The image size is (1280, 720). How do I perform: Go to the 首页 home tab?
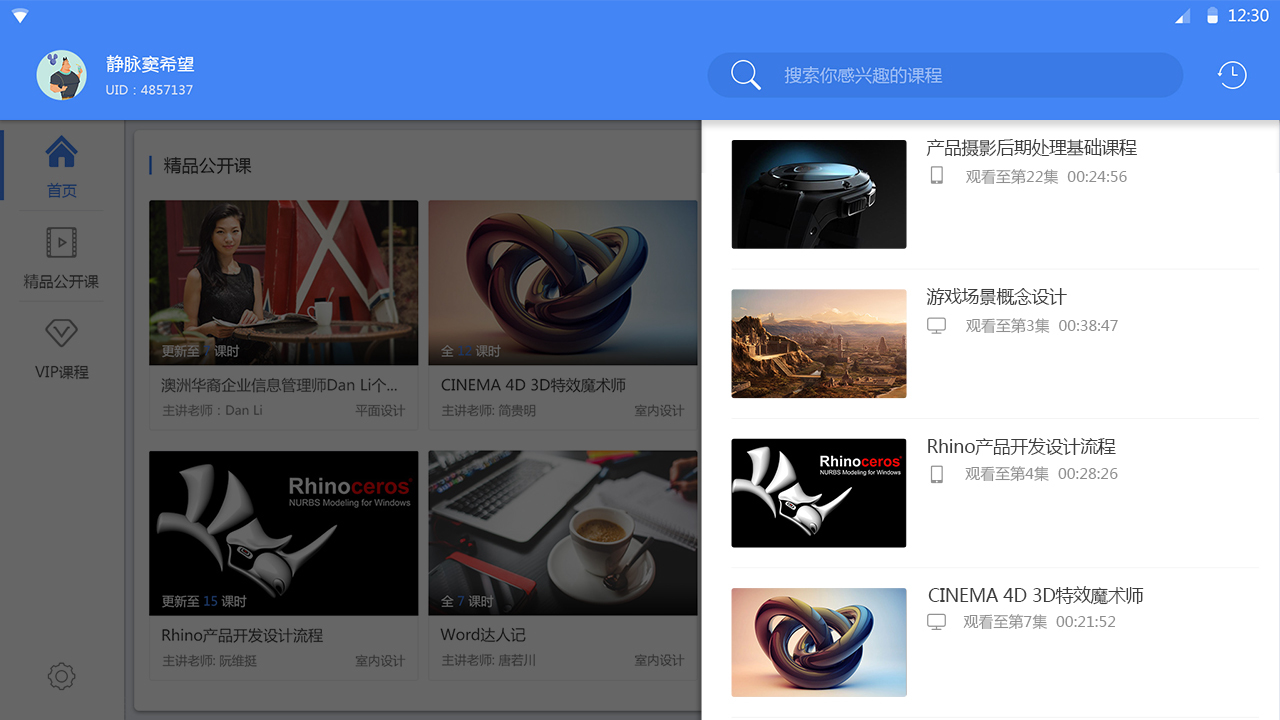coord(62,167)
